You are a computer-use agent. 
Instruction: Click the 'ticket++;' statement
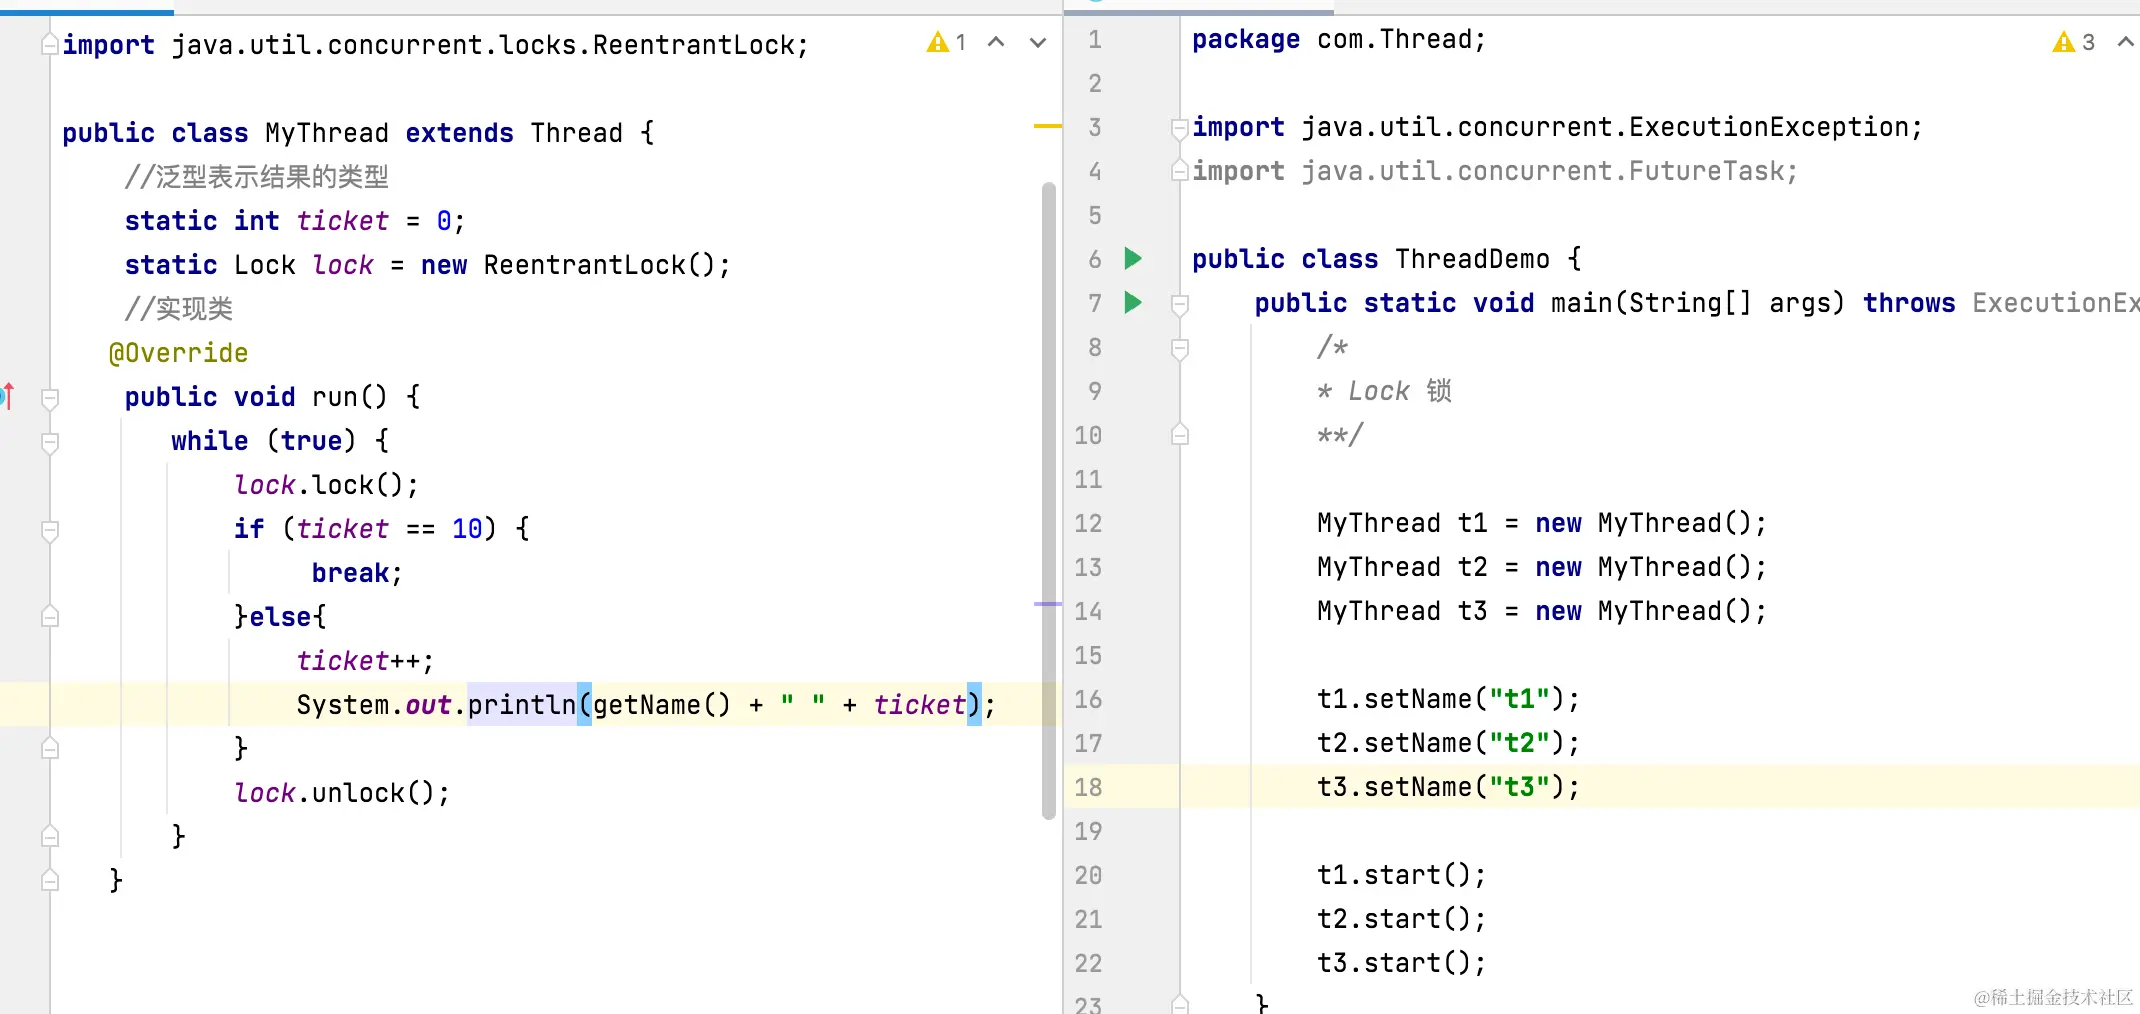click(x=365, y=661)
